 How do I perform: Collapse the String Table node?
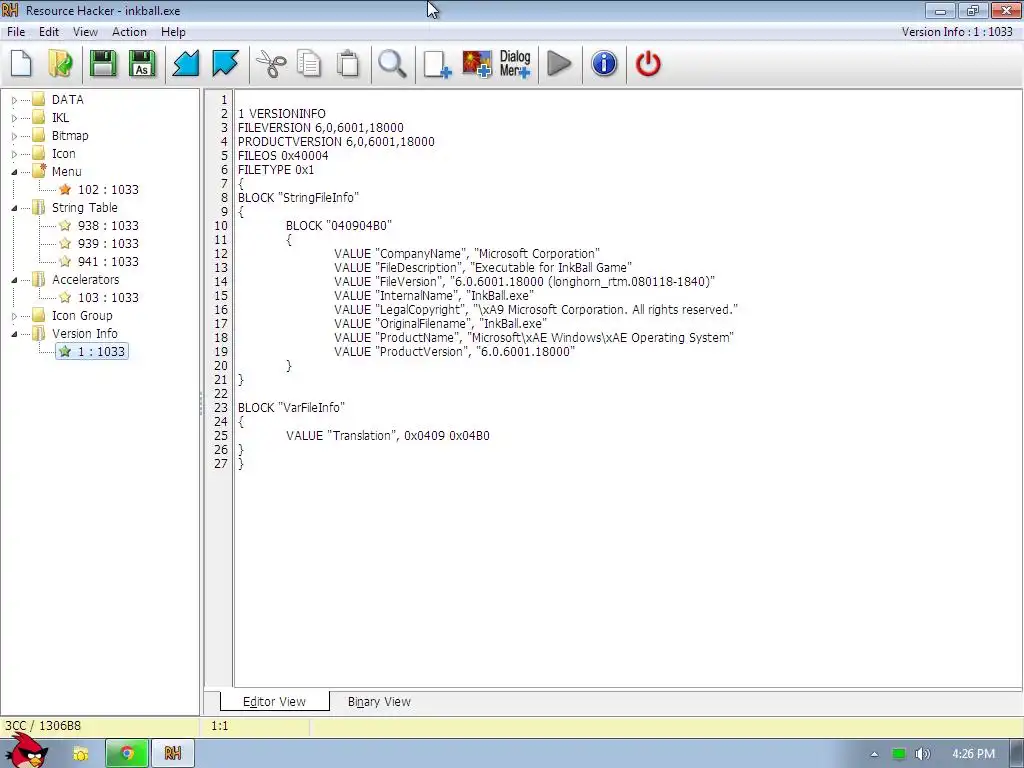point(14,208)
